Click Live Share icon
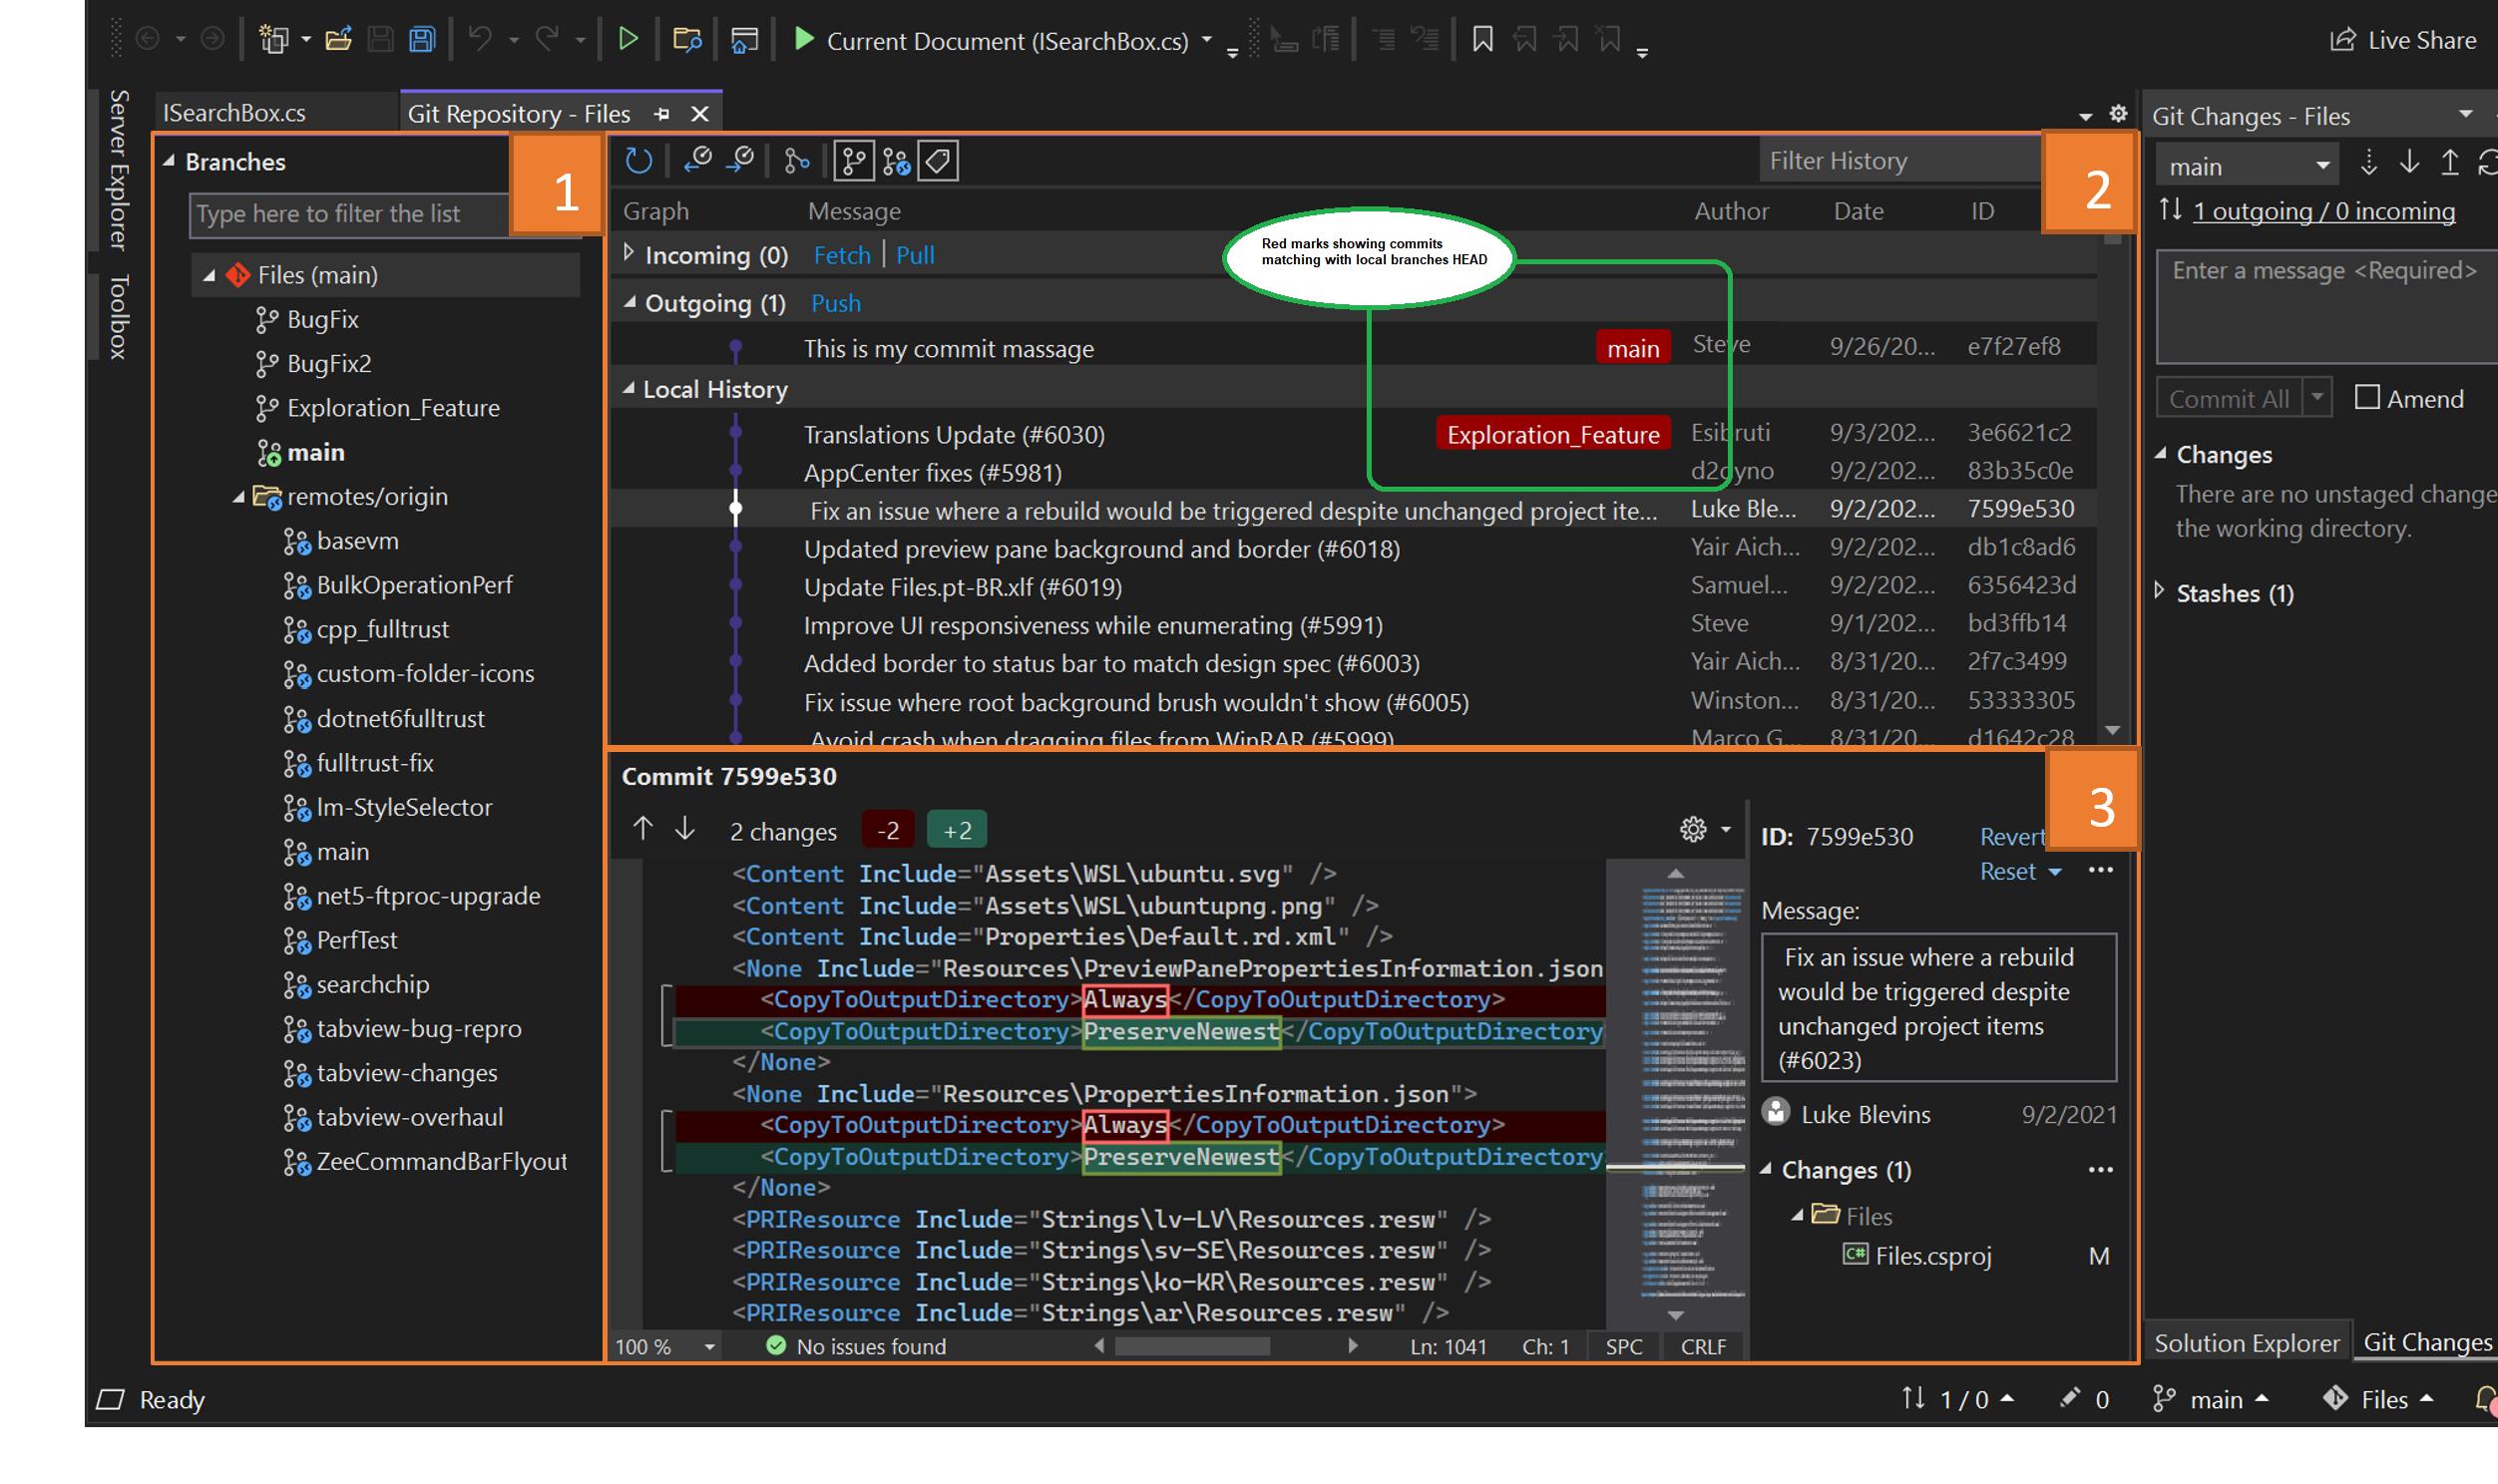2498x1484 pixels. coord(2342,40)
